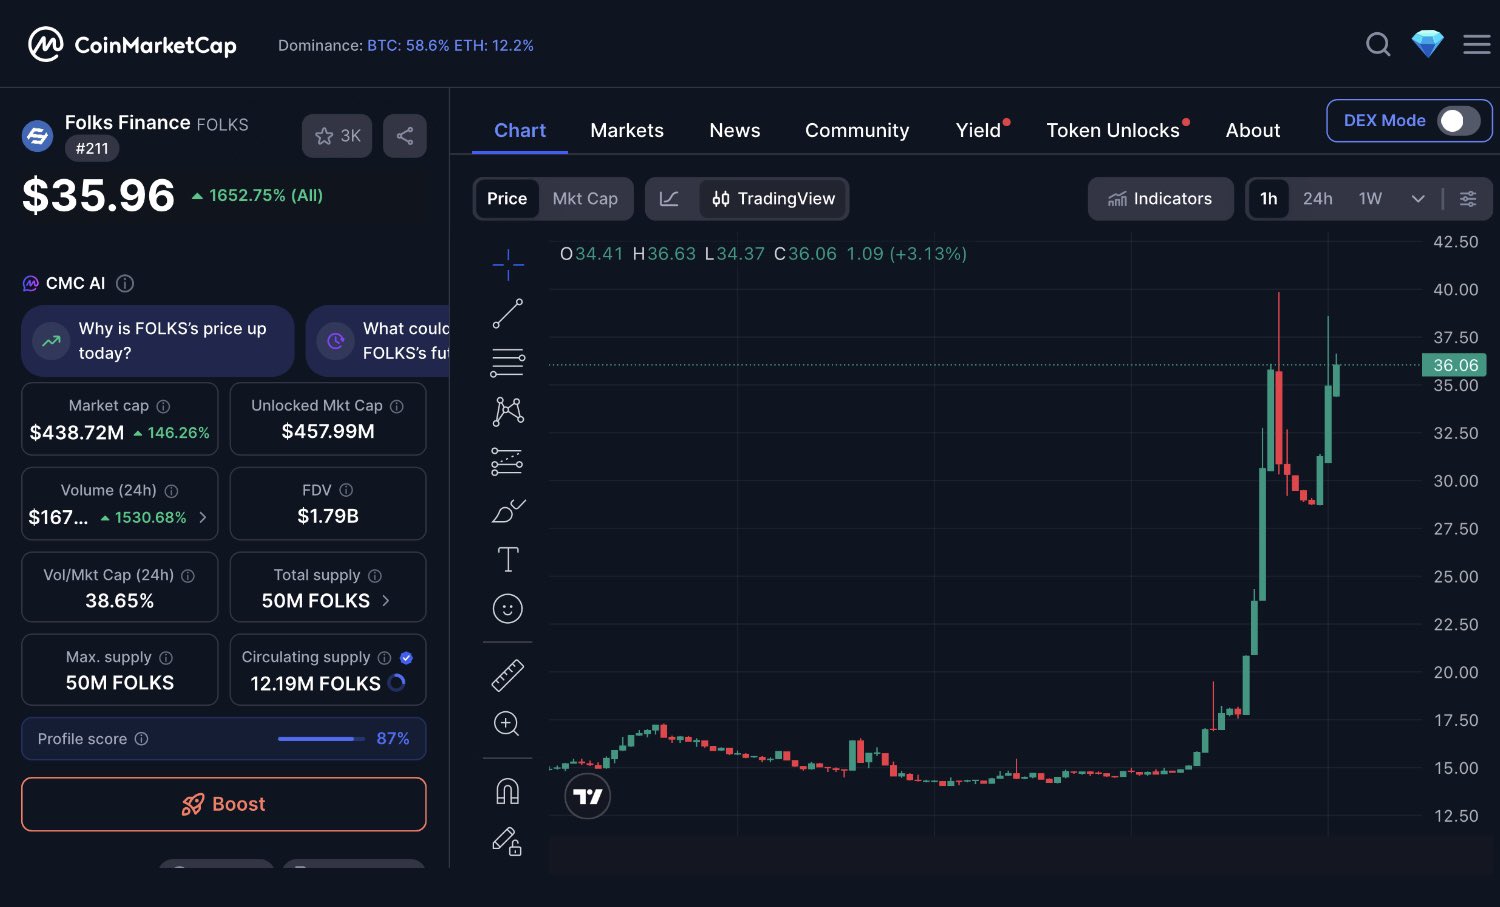
Task: Switch chart to Mkt Cap view
Action: [585, 199]
